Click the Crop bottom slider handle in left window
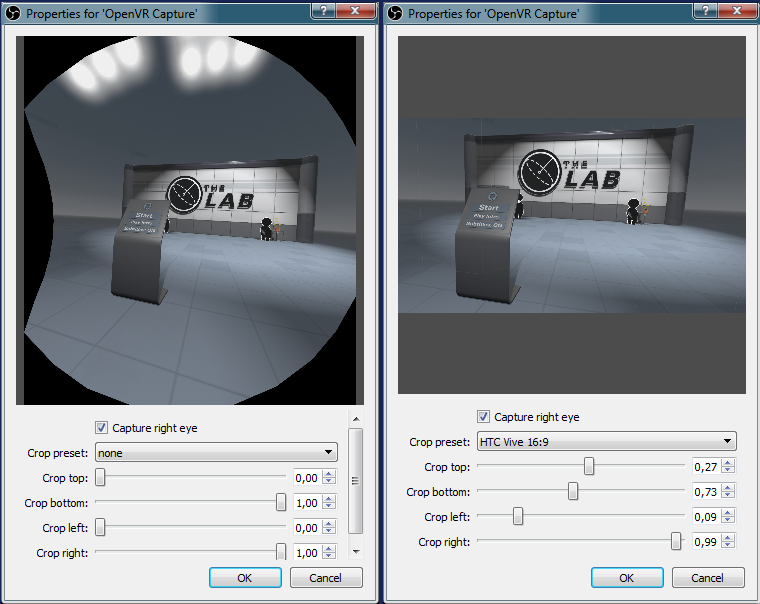This screenshot has height=604, width=760. [281, 502]
